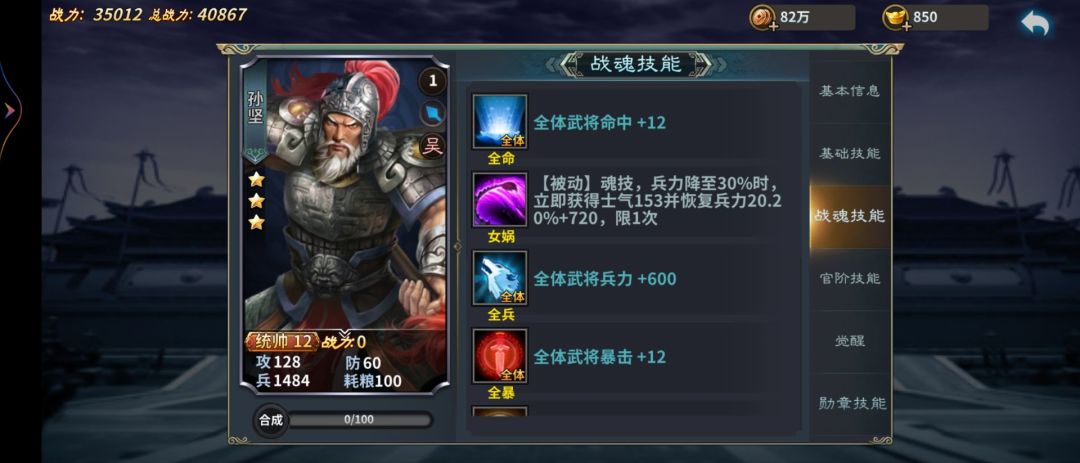Image resolution: width=1080 pixels, height=463 pixels.
Task: Tap the blue troop type icon
Action: 433,114
